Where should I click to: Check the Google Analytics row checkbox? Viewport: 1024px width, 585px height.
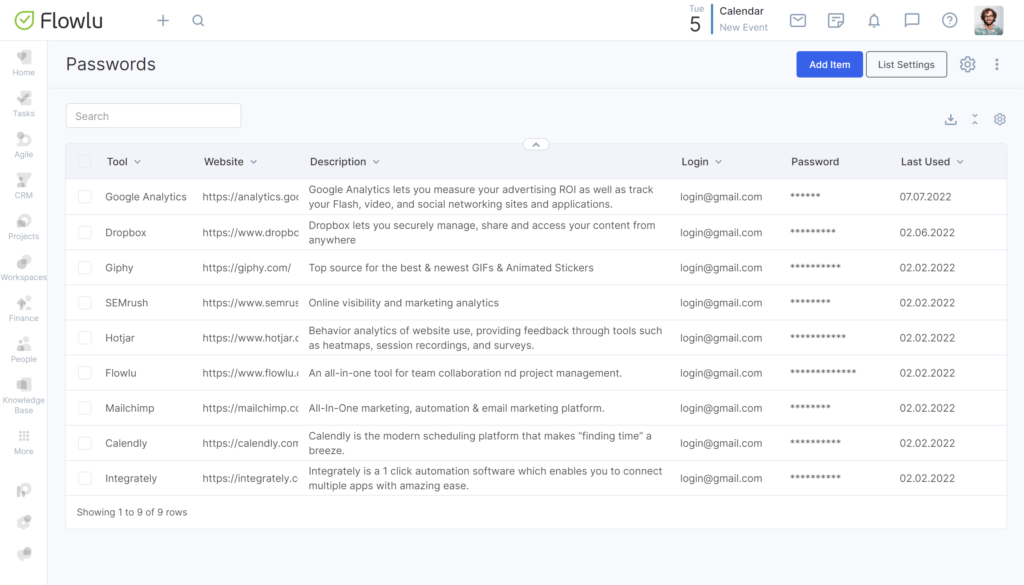[85, 197]
